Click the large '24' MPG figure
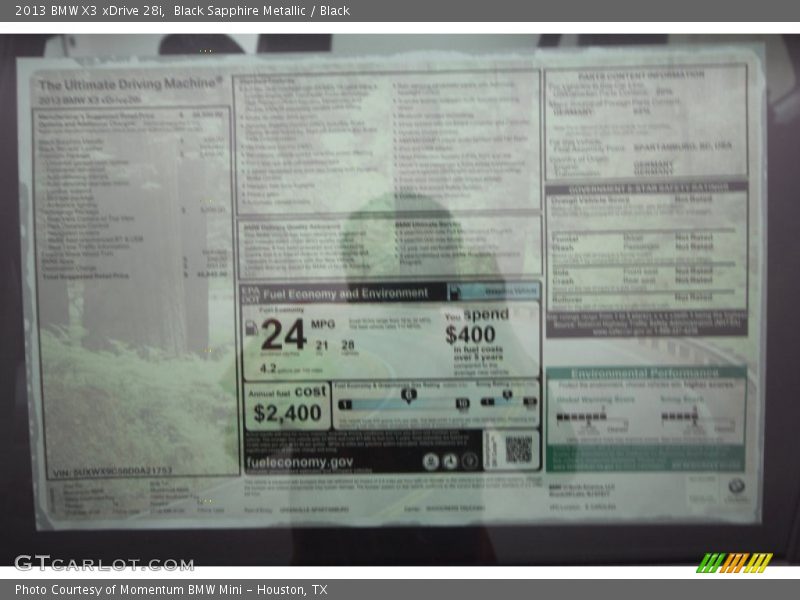 (x=284, y=335)
